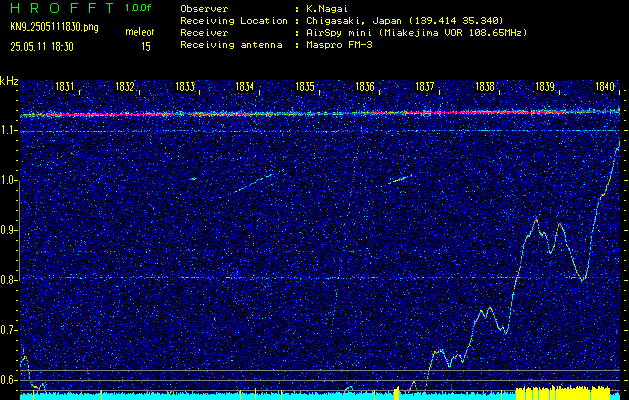
Task: Click the 1837 time marker
Action: [424, 87]
